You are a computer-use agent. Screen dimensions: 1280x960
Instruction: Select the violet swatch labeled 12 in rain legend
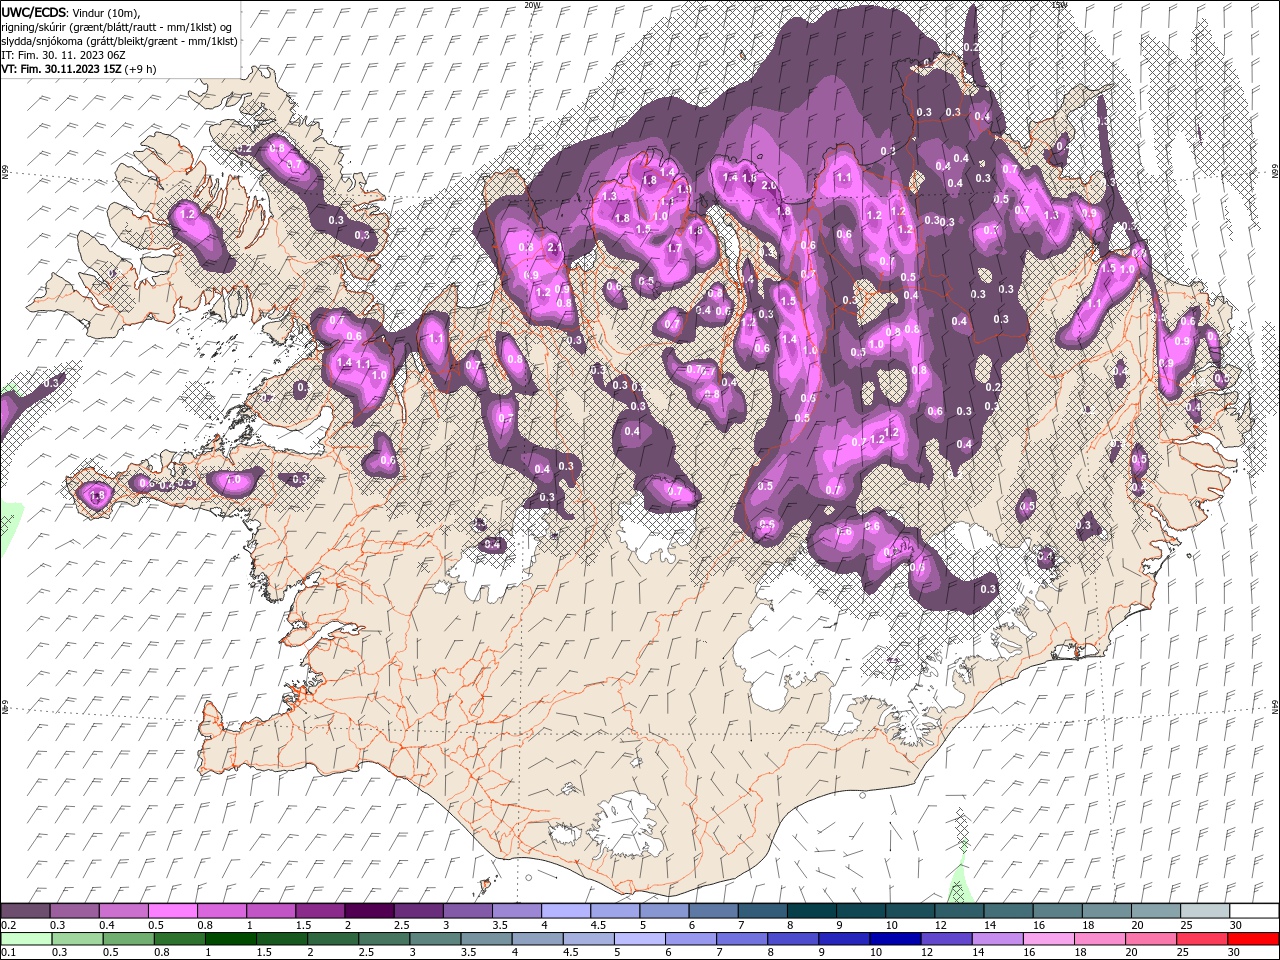click(946, 939)
